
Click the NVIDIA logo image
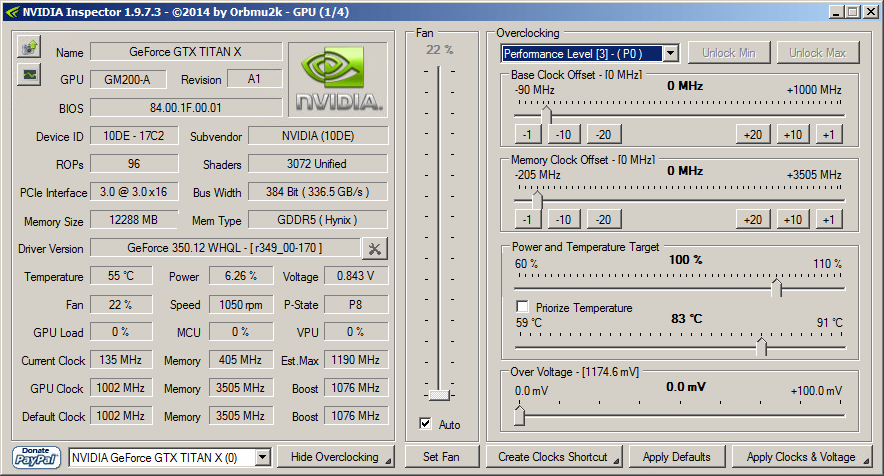(338, 80)
